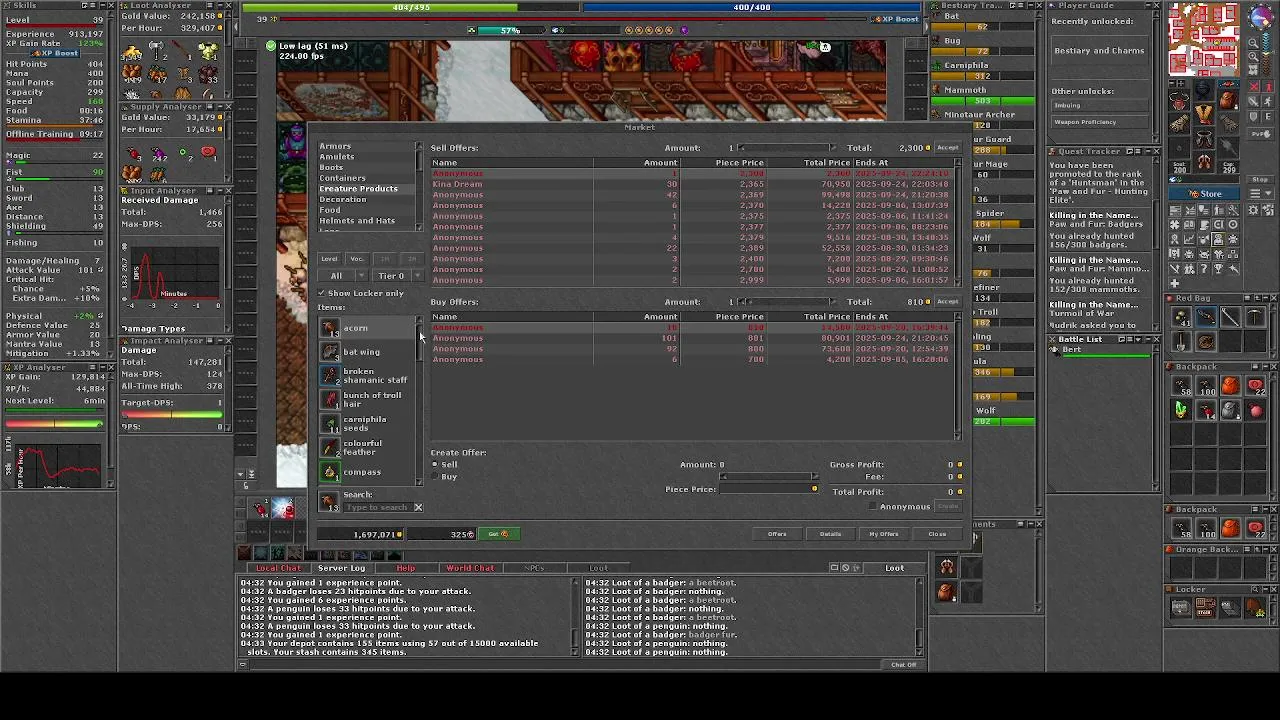This screenshot has width=1280, height=720.
Task: Select Decoration category
Action: 342,199
